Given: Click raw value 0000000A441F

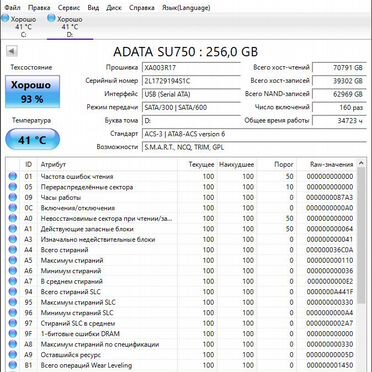Looking at the screenshot, I should pos(330,292).
